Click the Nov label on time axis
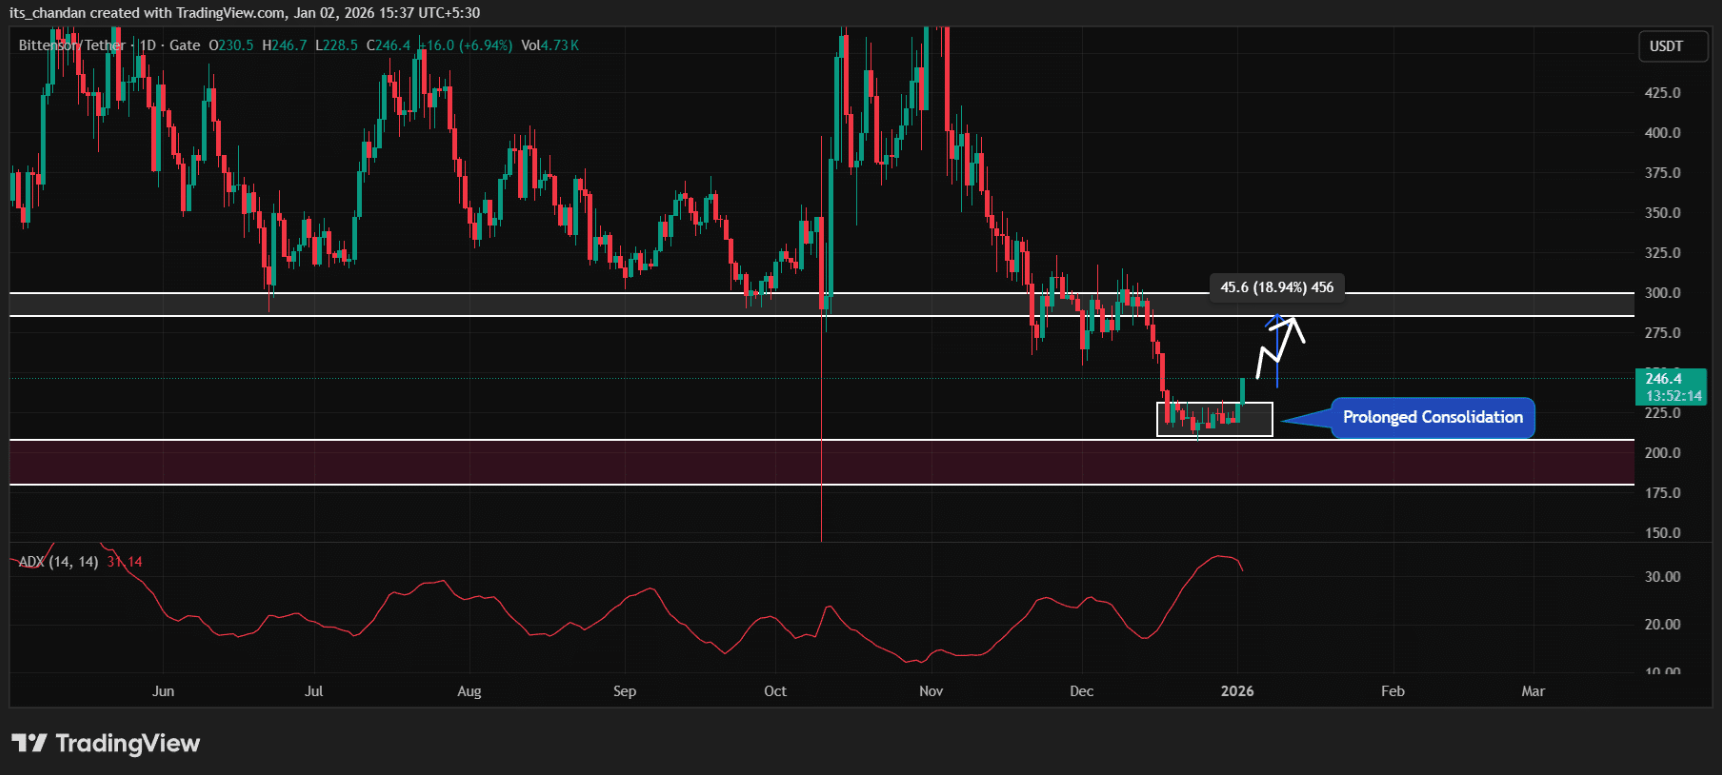The image size is (1722, 775). 931,691
